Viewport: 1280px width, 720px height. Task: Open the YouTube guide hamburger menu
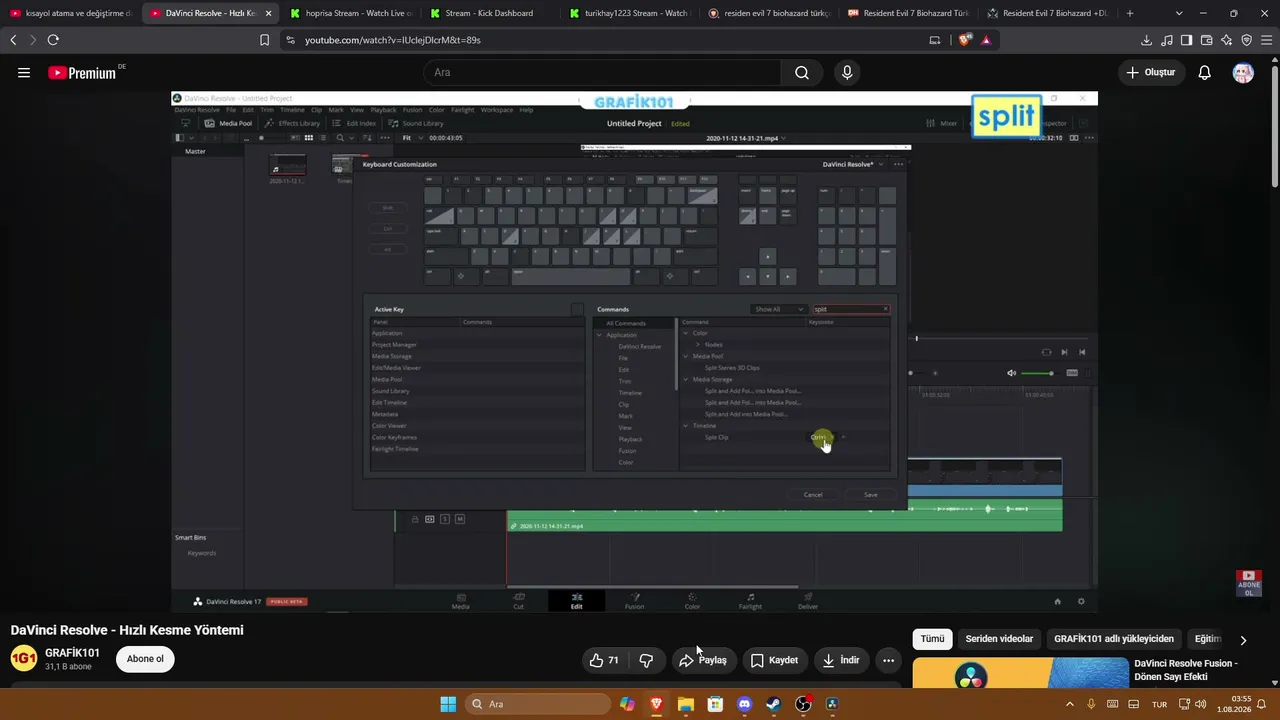24,72
